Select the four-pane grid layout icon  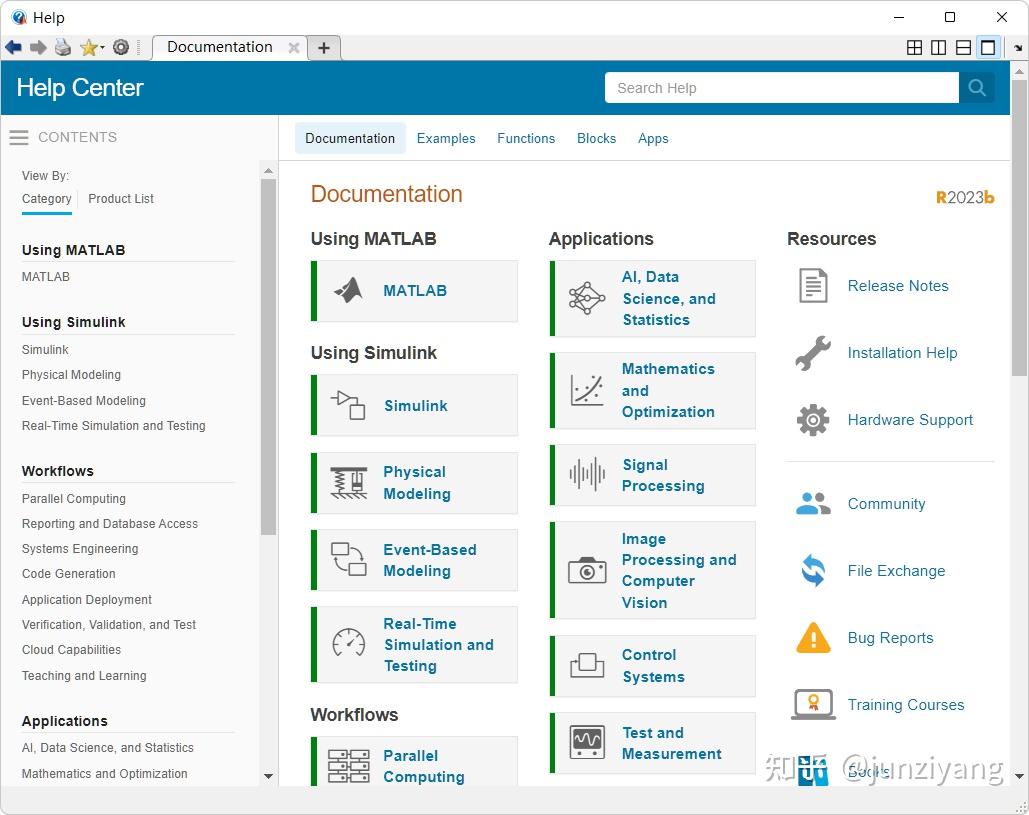click(x=914, y=47)
